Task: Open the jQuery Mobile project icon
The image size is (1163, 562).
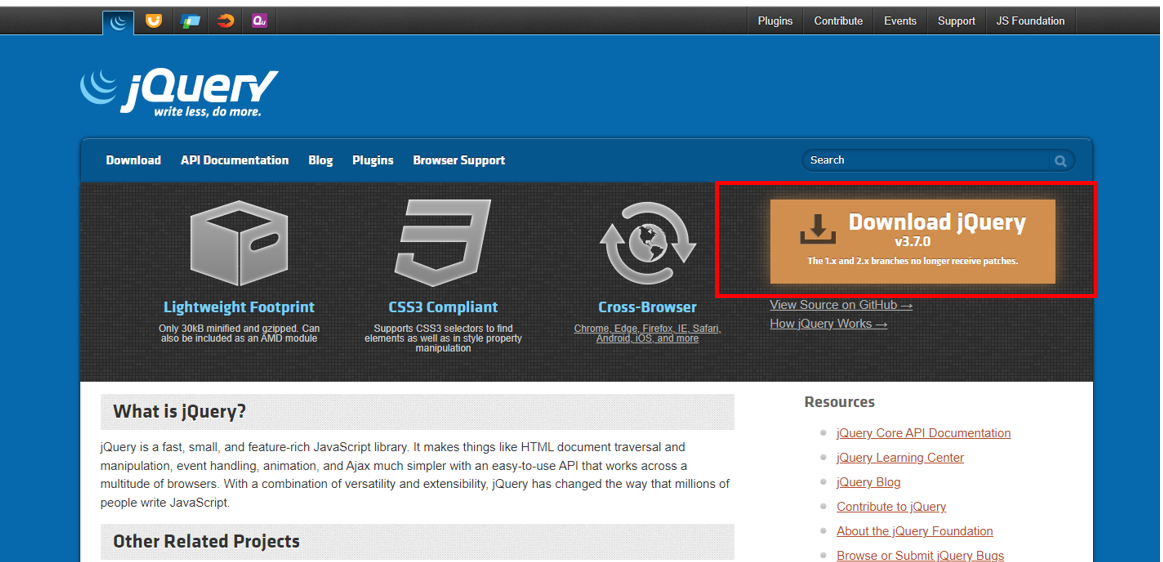Action: pyautogui.click(x=190, y=21)
